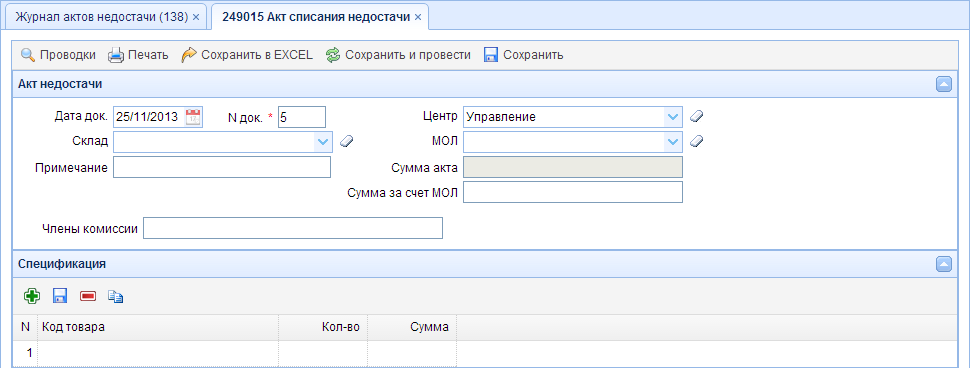
Task: Add a specification row with green plus
Action: [32, 296]
